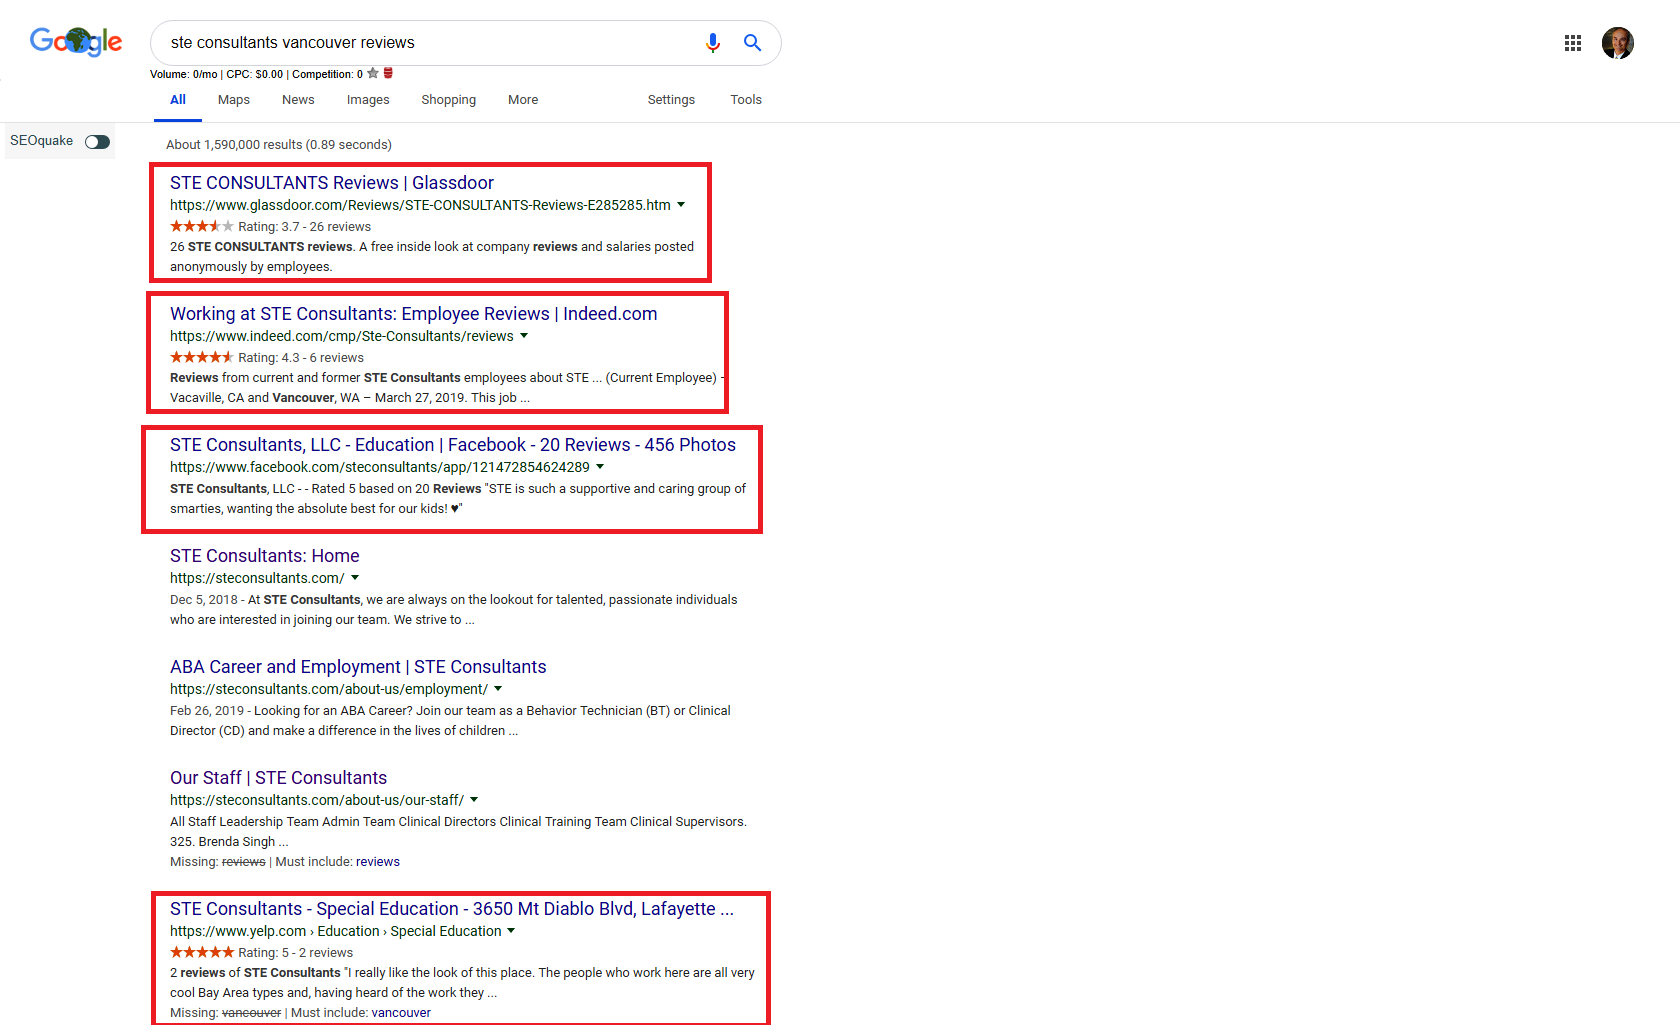This screenshot has height=1025, width=1680.
Task: Click Glassdoor star rating 3.7
Action: pyautogui.click(x=202, y=226)
